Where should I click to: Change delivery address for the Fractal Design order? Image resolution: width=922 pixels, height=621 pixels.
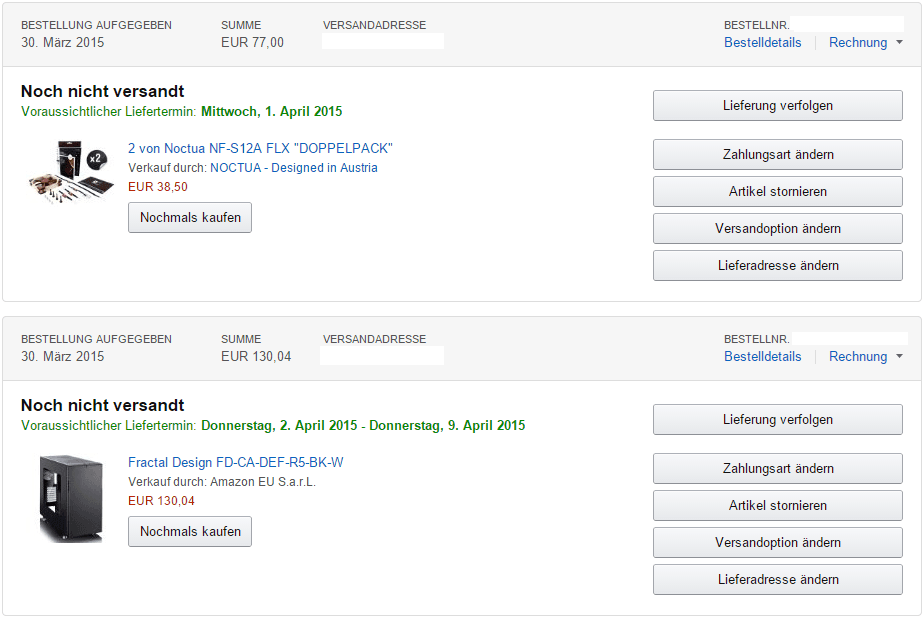pyautogui.click(x=777, y=580)
